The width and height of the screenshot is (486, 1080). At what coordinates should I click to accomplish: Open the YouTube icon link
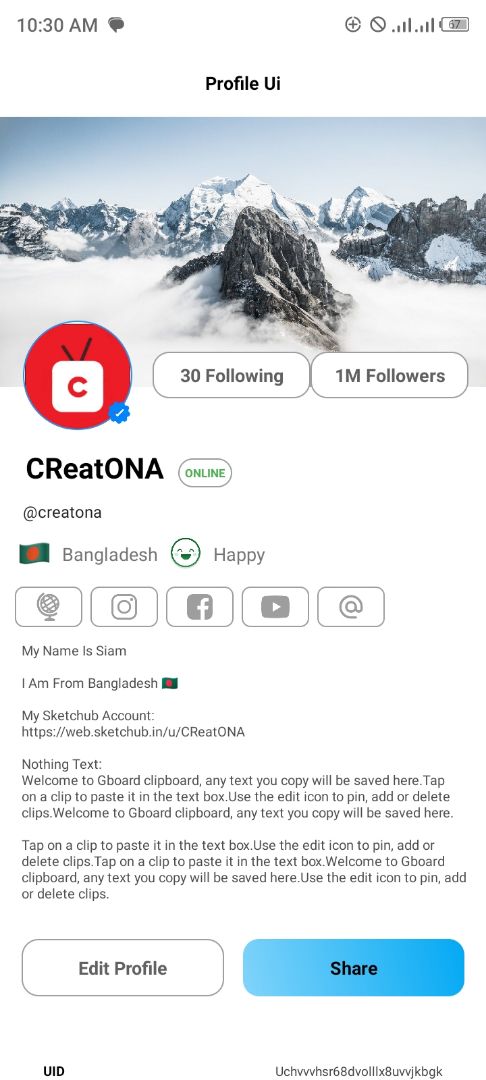point(275,607)
